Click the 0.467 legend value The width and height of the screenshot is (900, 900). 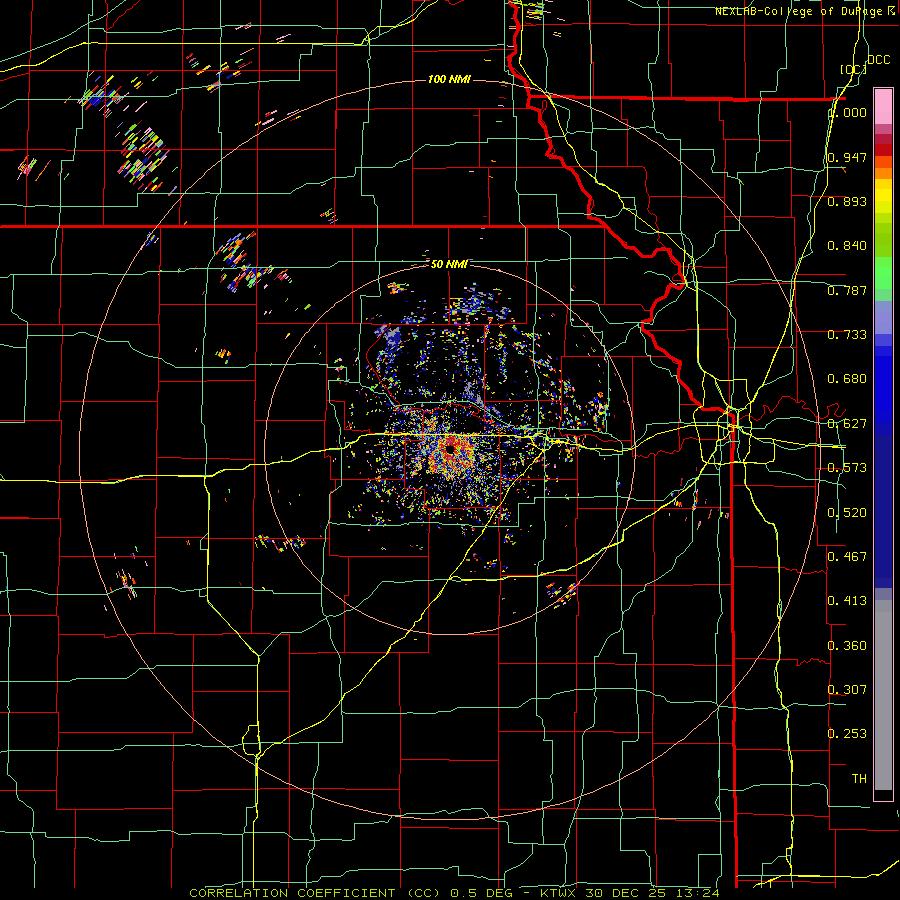[x=847, y=557]
